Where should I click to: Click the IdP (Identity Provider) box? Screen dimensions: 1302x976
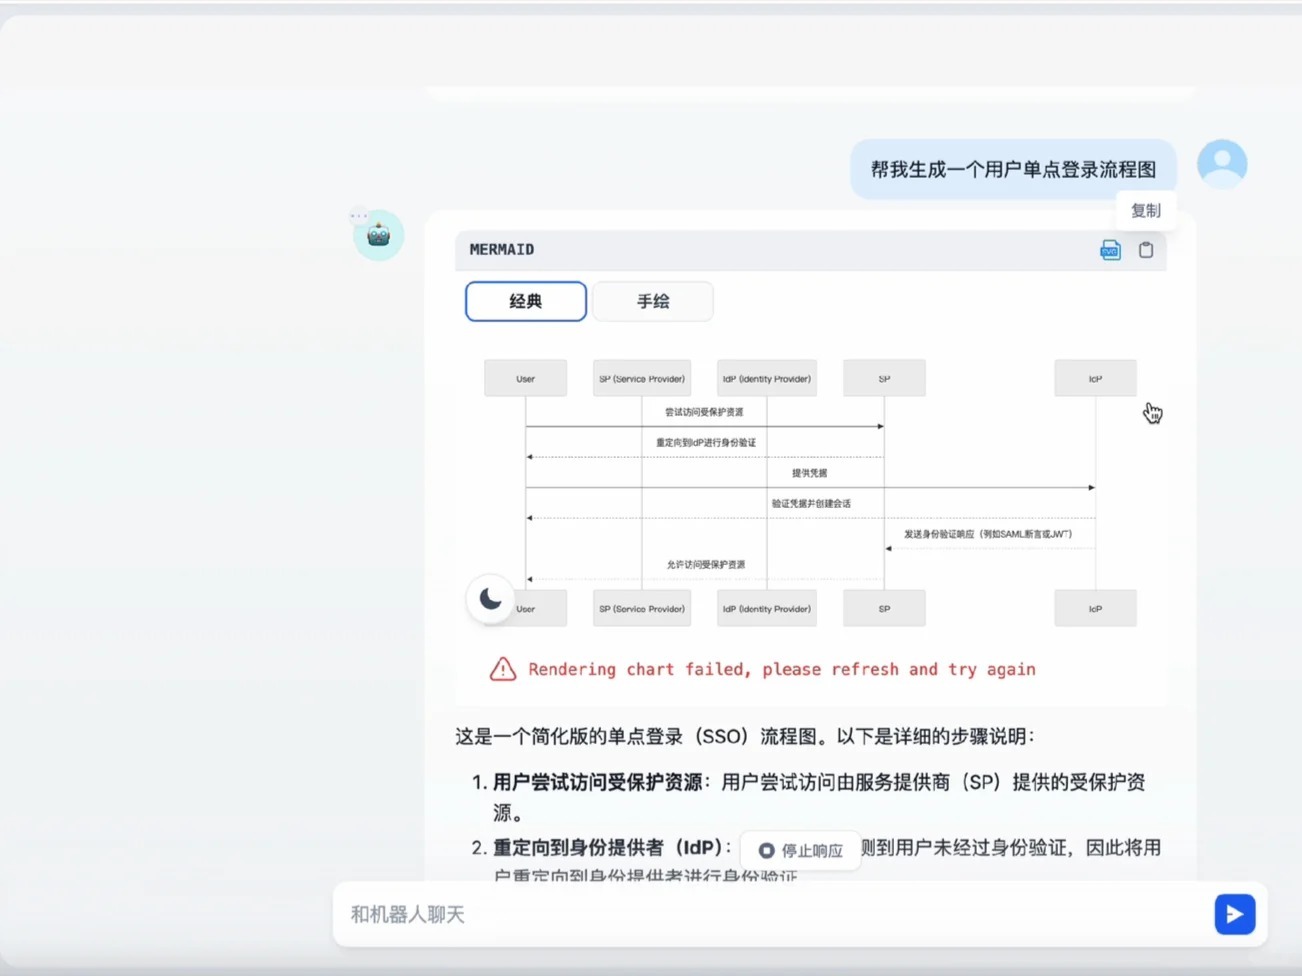click(x=766, y=378)
